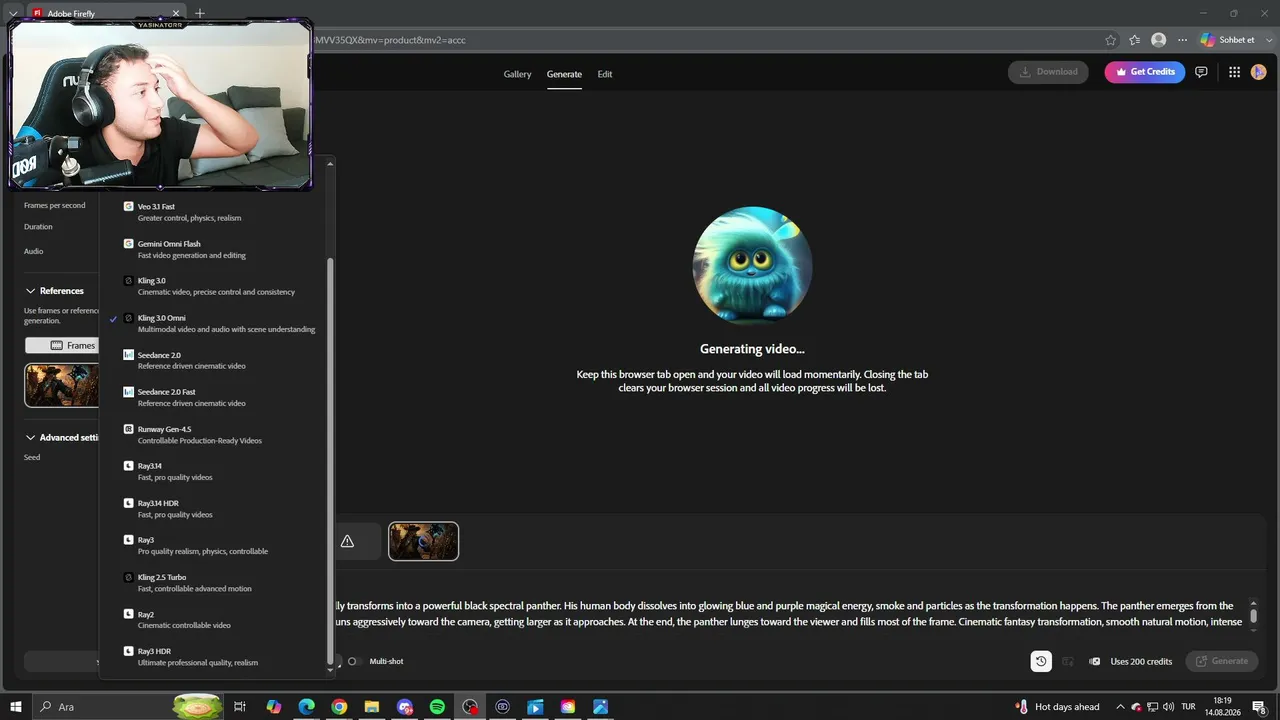
Task: Click the prompt's attached image thumbnail
Action: tap(423, 541)
